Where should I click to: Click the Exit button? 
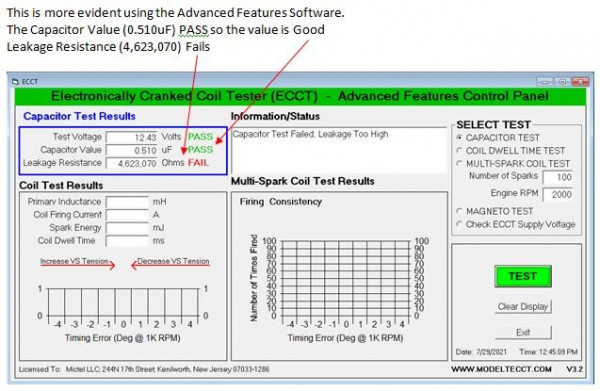point(523,332)
